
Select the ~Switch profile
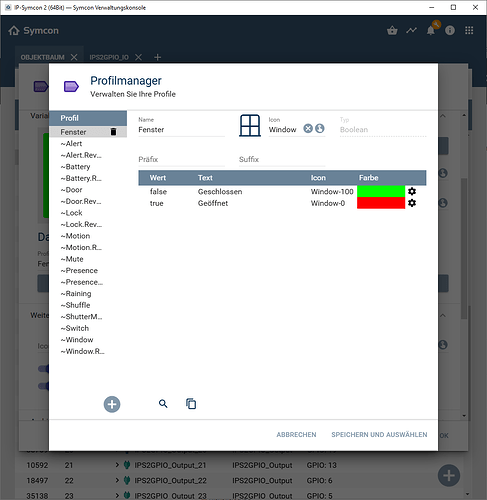75,328
